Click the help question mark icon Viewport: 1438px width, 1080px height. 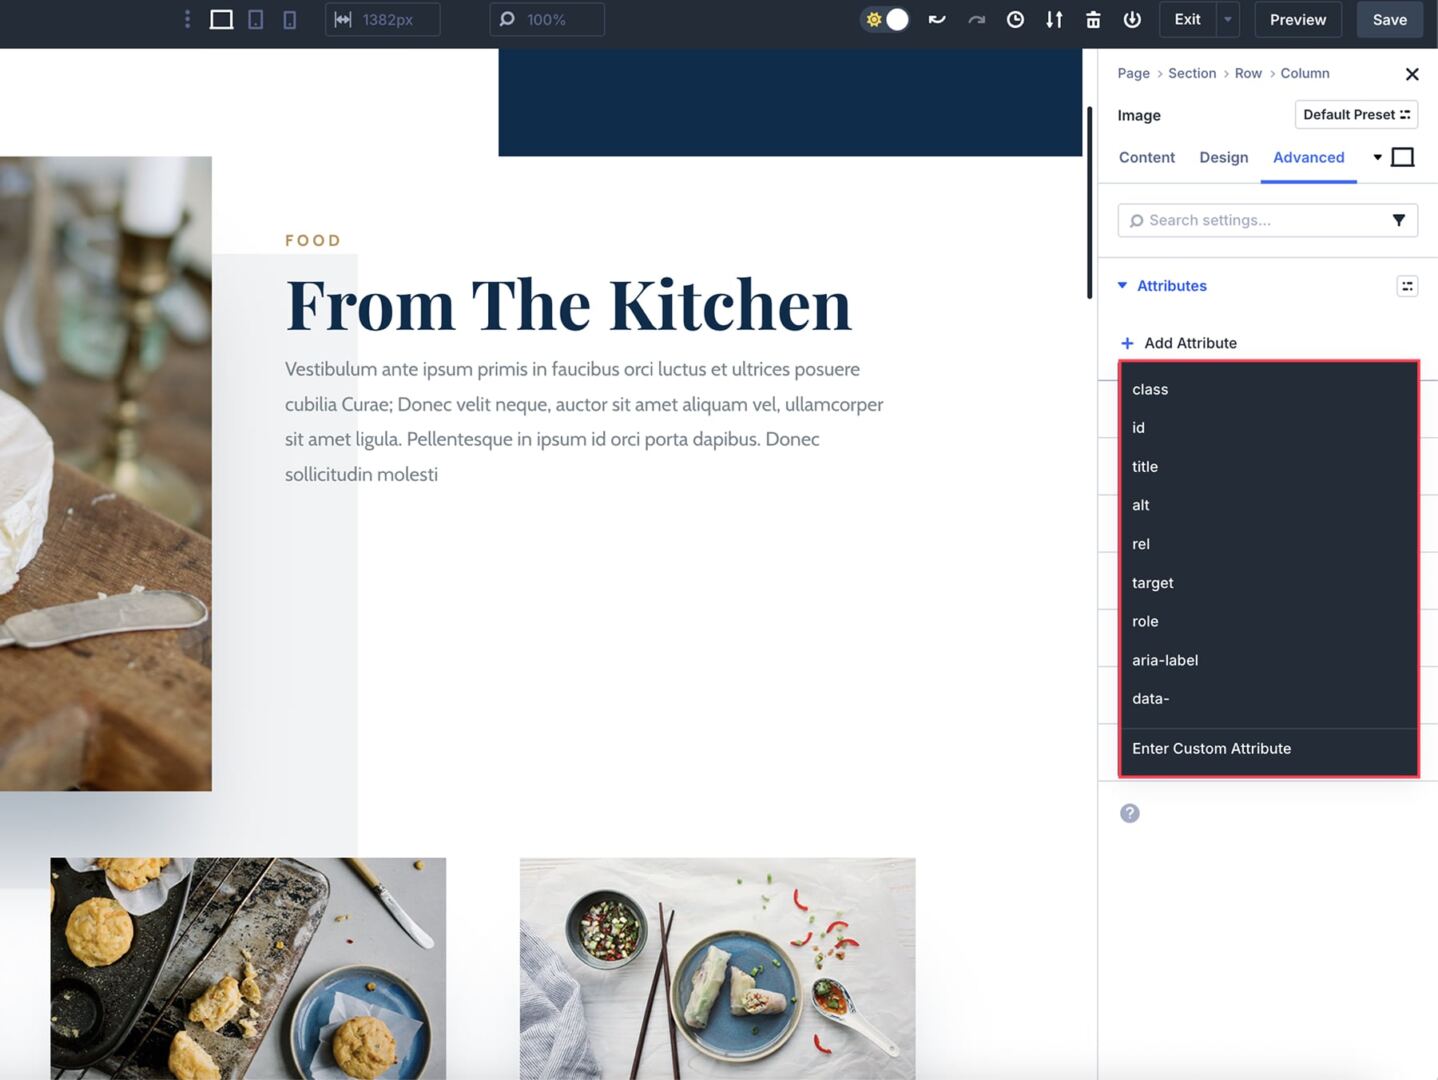click(x=1130, y=813)
